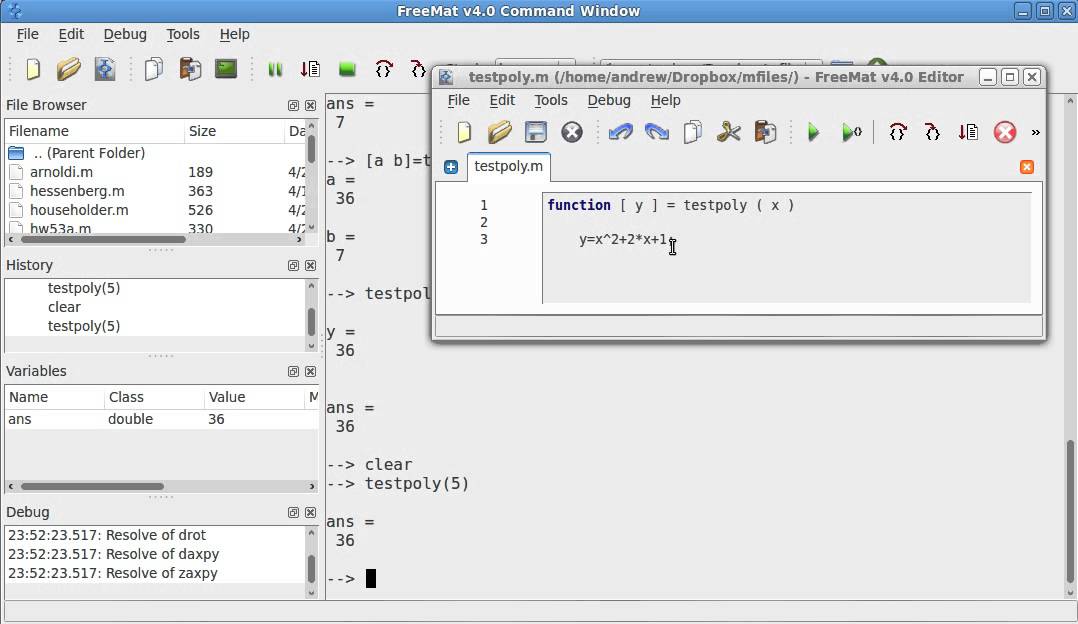
Task: Select the clear entry in History
Action: pyautogui.click(x=64, y=307)
